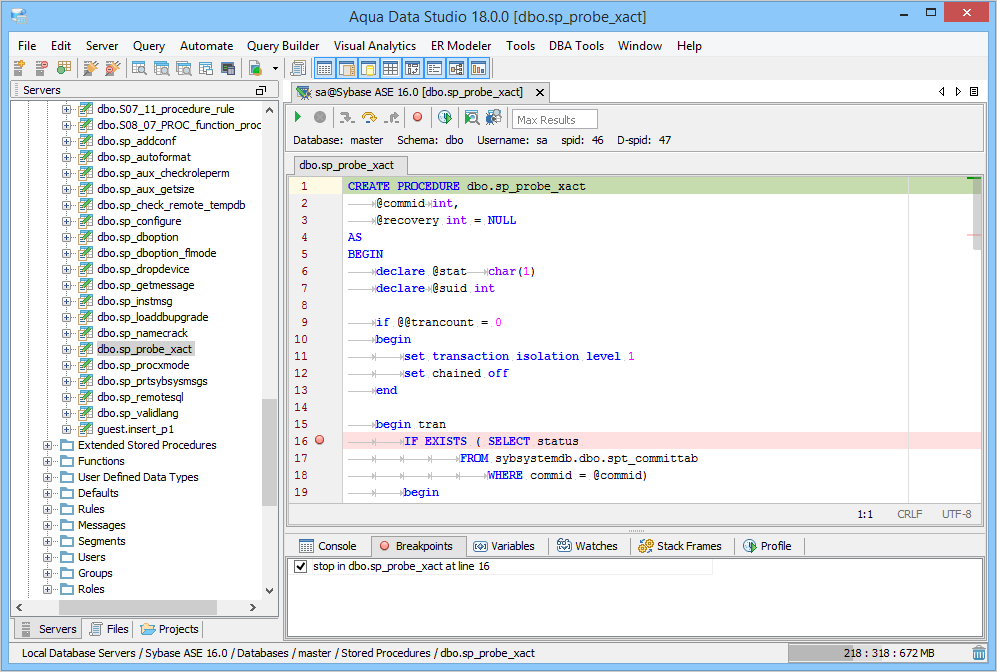Expand the User Defined Data Types folder
The image size is (997, 672).
coord(48,477)
